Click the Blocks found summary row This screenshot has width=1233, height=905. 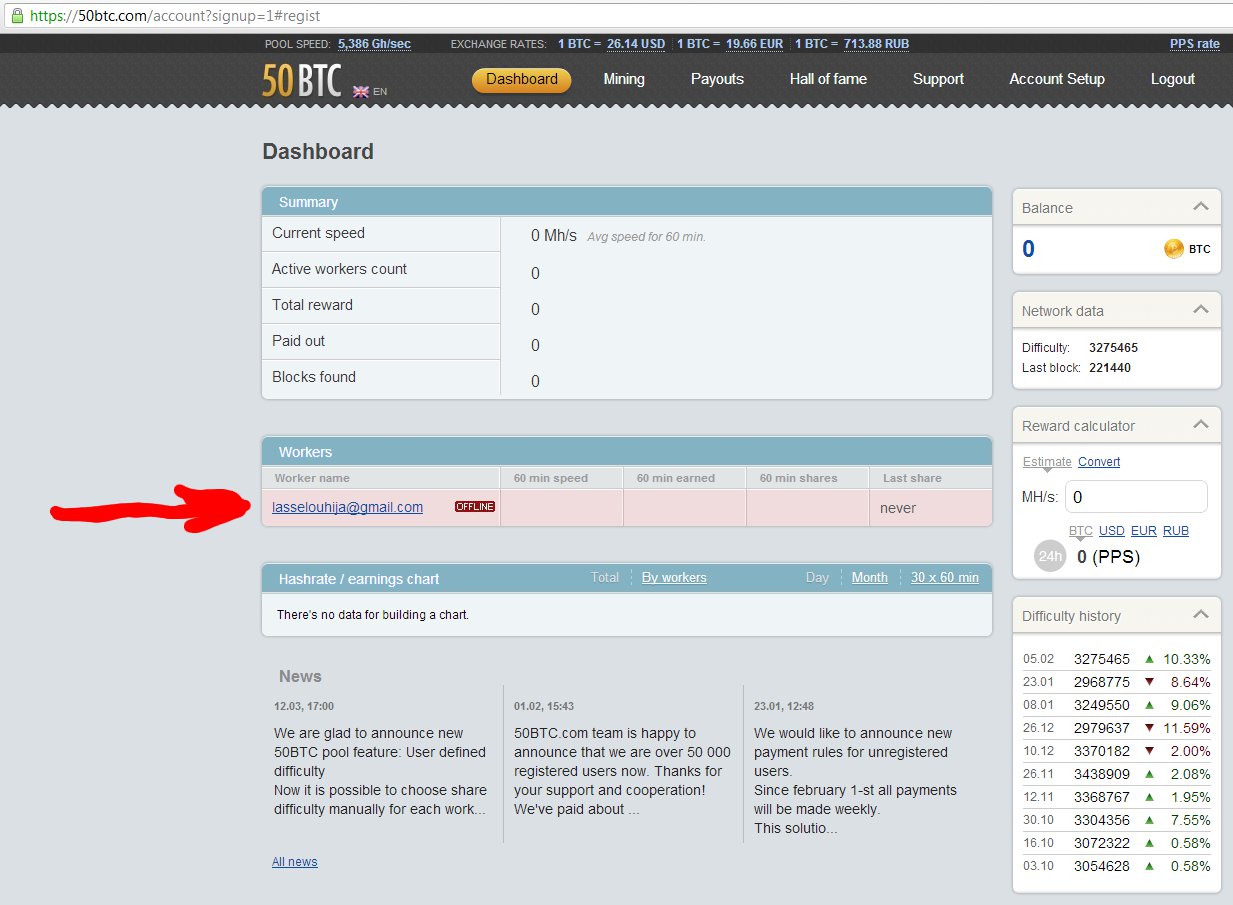627,378
